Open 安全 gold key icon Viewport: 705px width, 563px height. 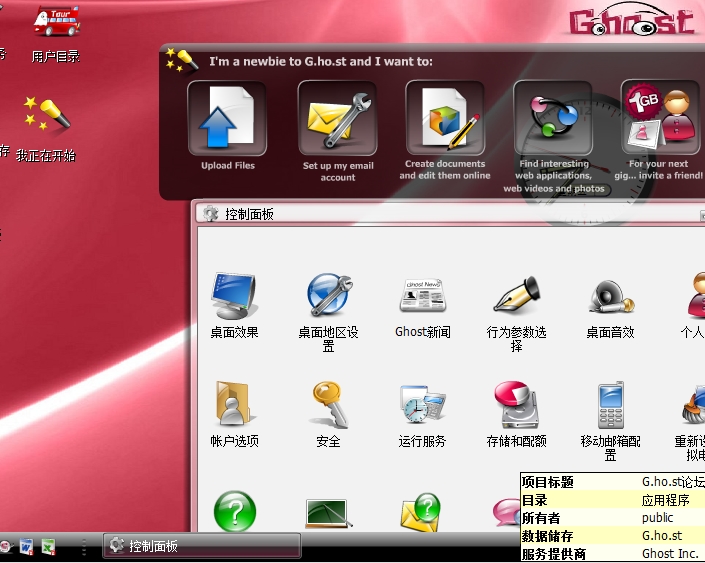click(x=330, y=404)
